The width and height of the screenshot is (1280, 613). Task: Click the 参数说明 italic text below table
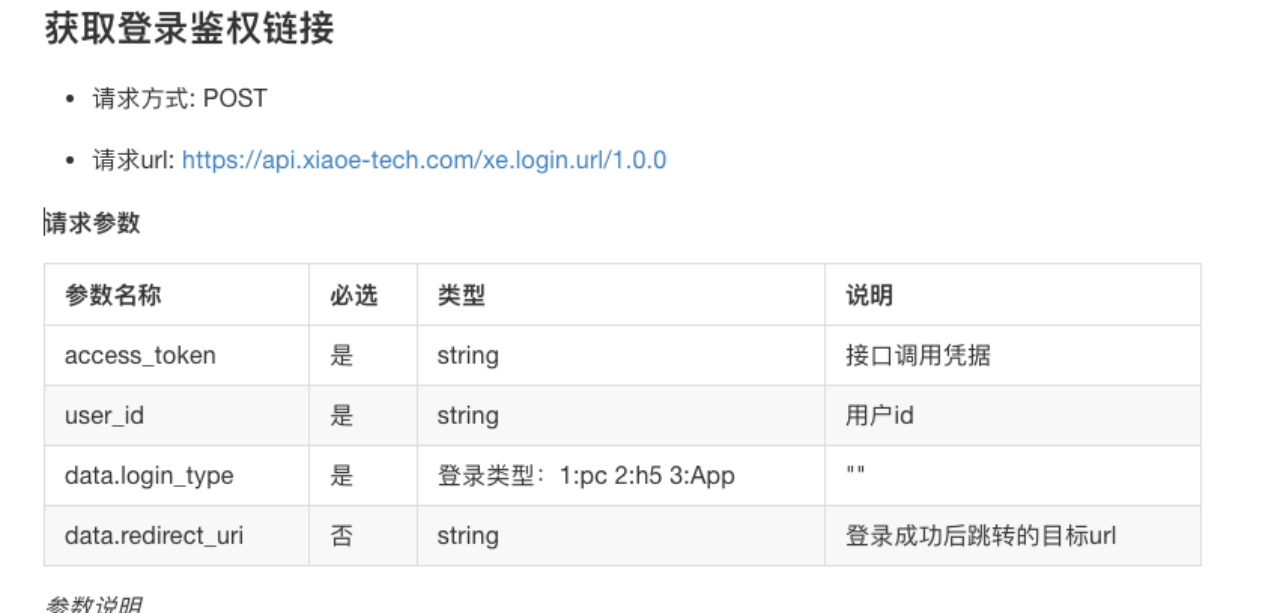[93, 604]
